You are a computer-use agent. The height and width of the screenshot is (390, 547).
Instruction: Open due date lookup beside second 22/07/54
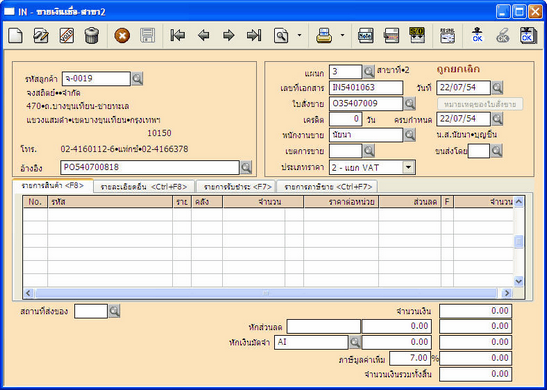pyautogui.click(x=497, y=119)
